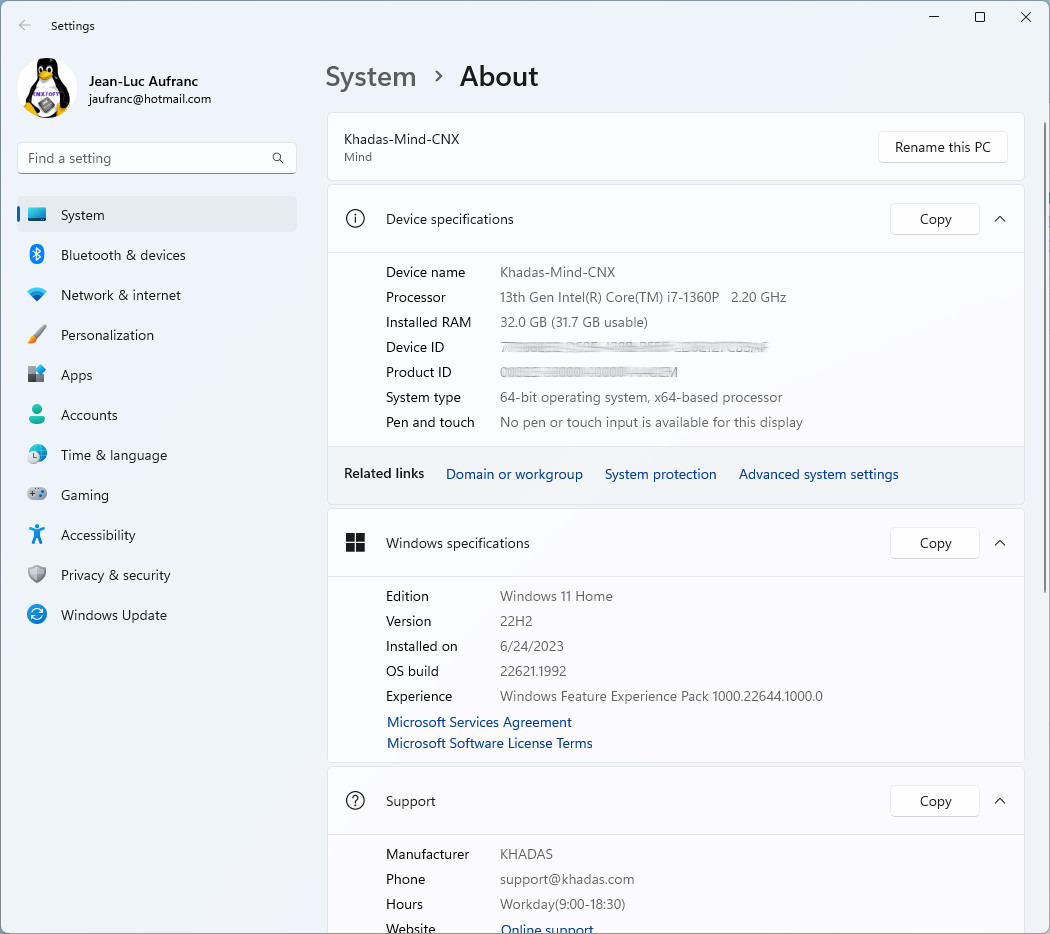
Task: Click the 64-bit operating system value
Action: click(641, 397)
